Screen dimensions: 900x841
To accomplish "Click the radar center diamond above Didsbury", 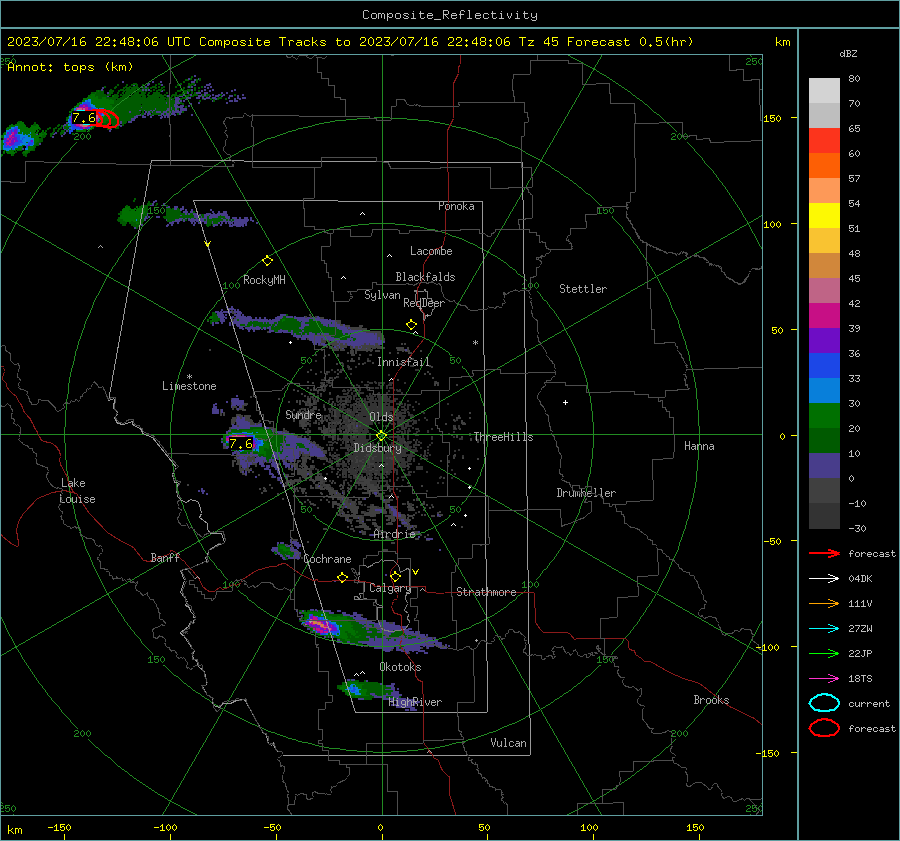I will pyautogui.click(x=381, y=436).
